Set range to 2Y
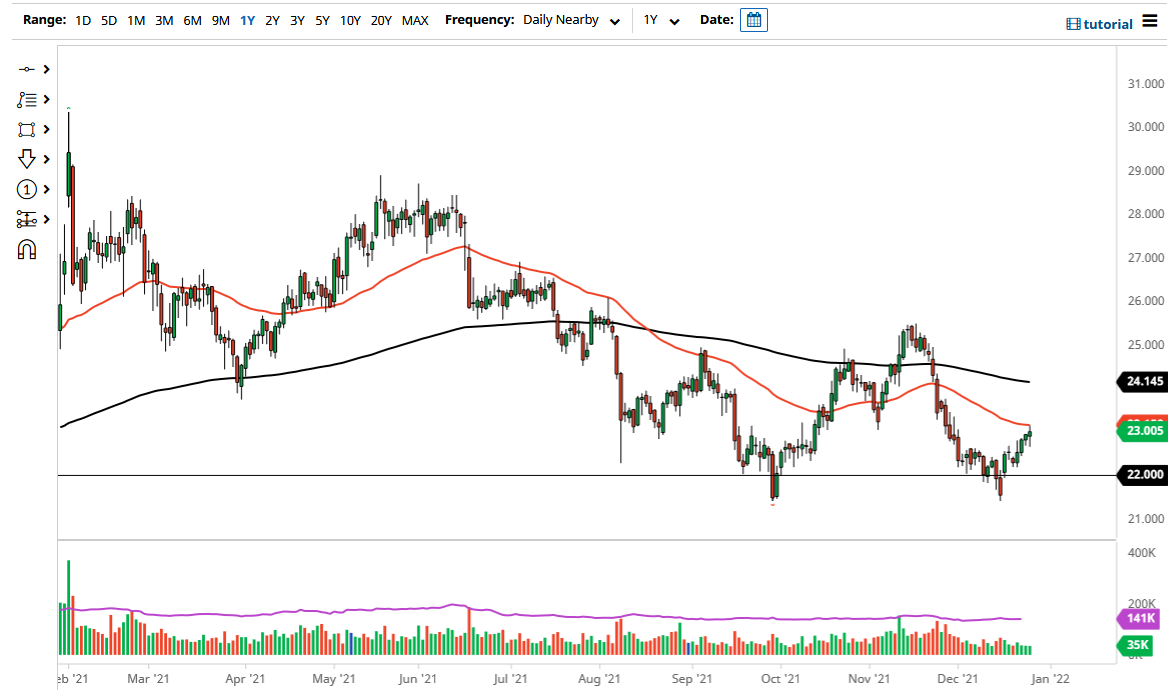 click(272, 20)
